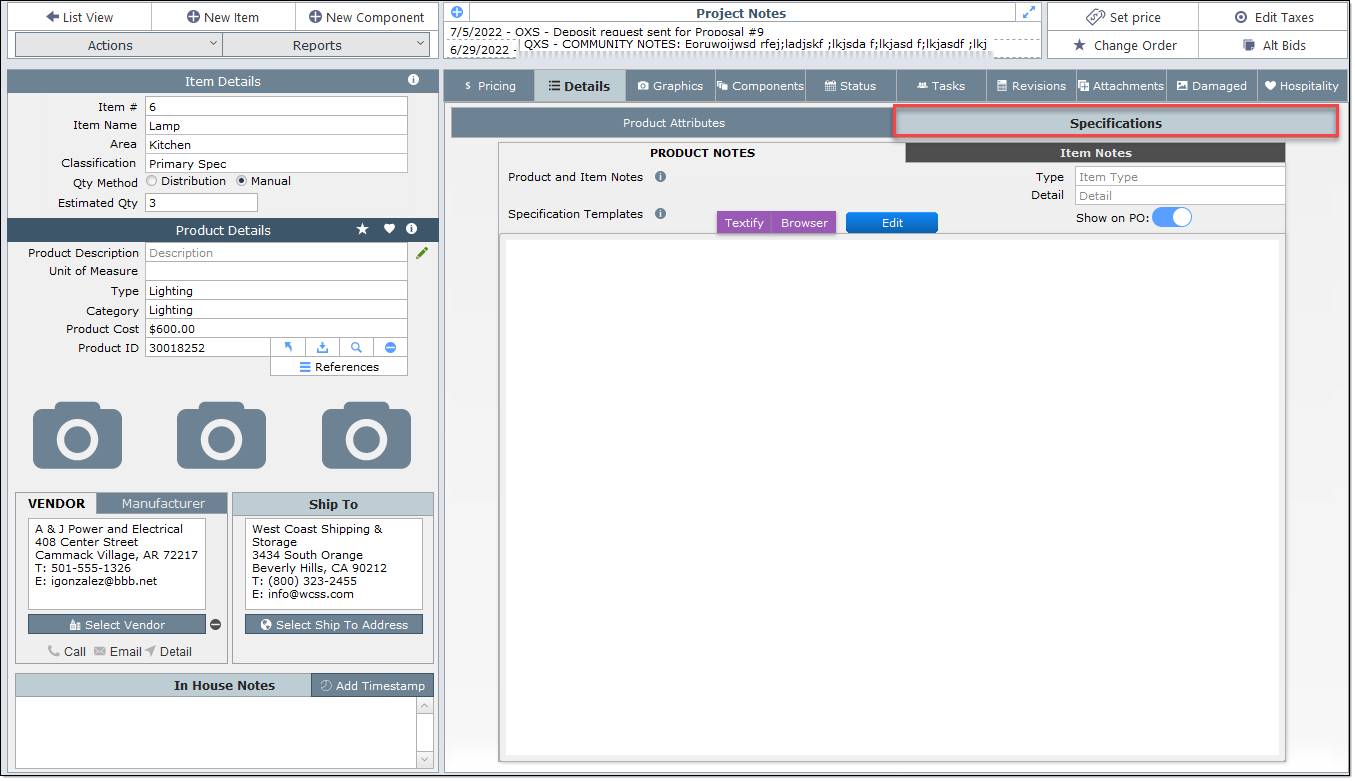Click the Change Order button

1123,45
